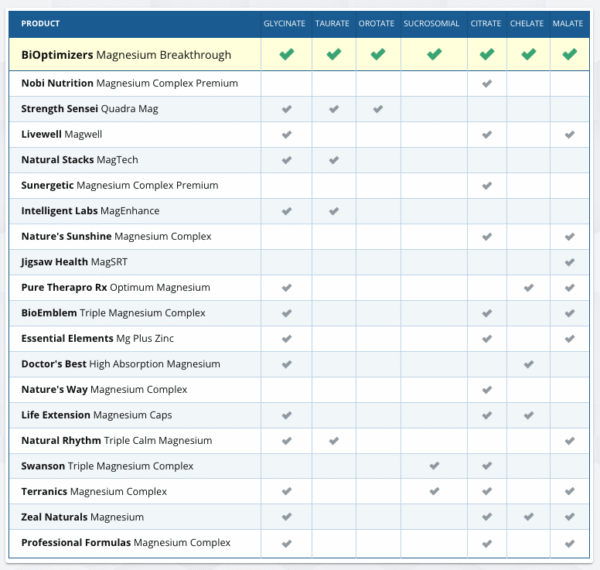The image size is (600, 570).
Task: Select Strength Sensei Quadra Mag name
Action: [90, 109]
